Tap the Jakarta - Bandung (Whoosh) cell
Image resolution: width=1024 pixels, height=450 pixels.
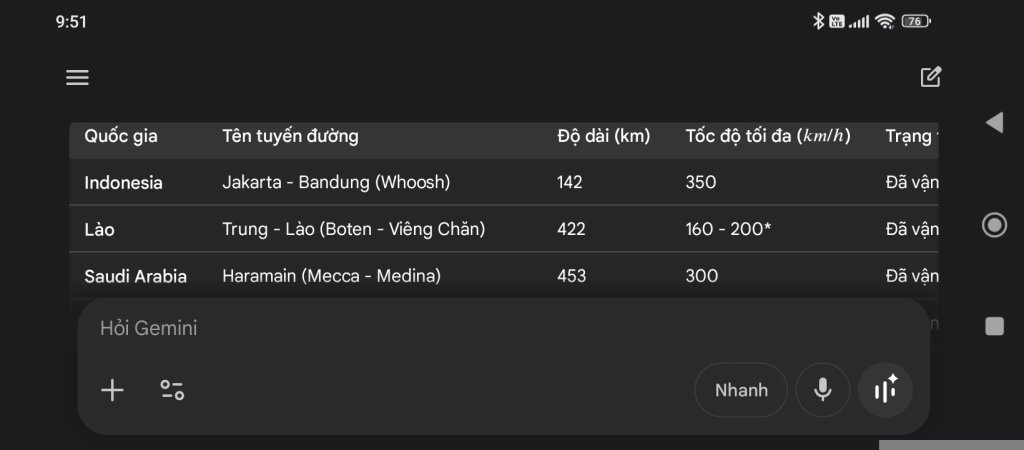pos(336,183)
